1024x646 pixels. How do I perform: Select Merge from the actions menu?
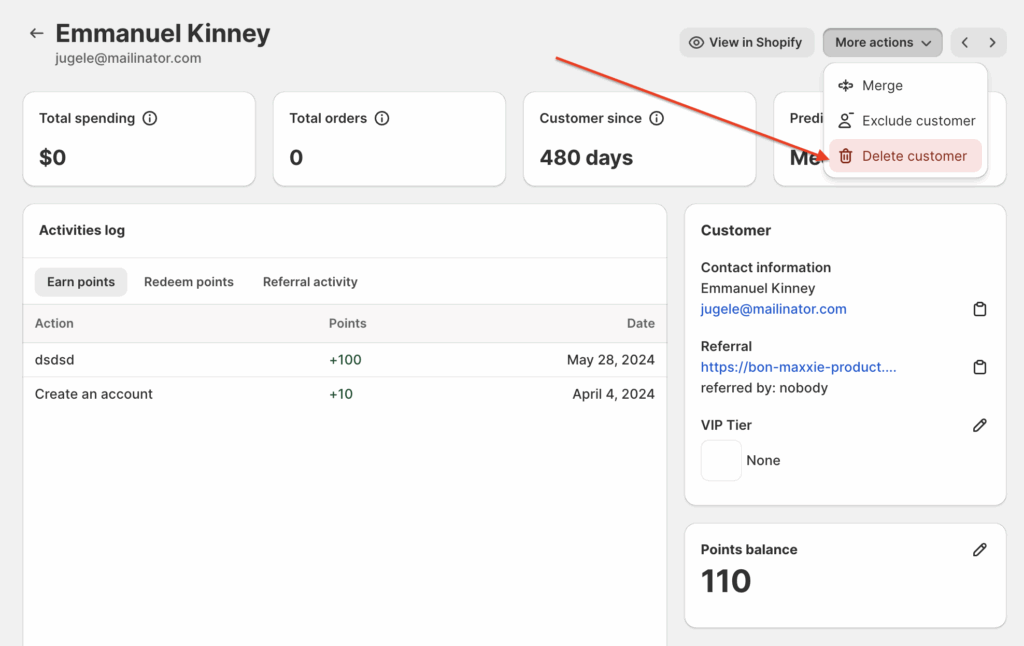(882, 86)
